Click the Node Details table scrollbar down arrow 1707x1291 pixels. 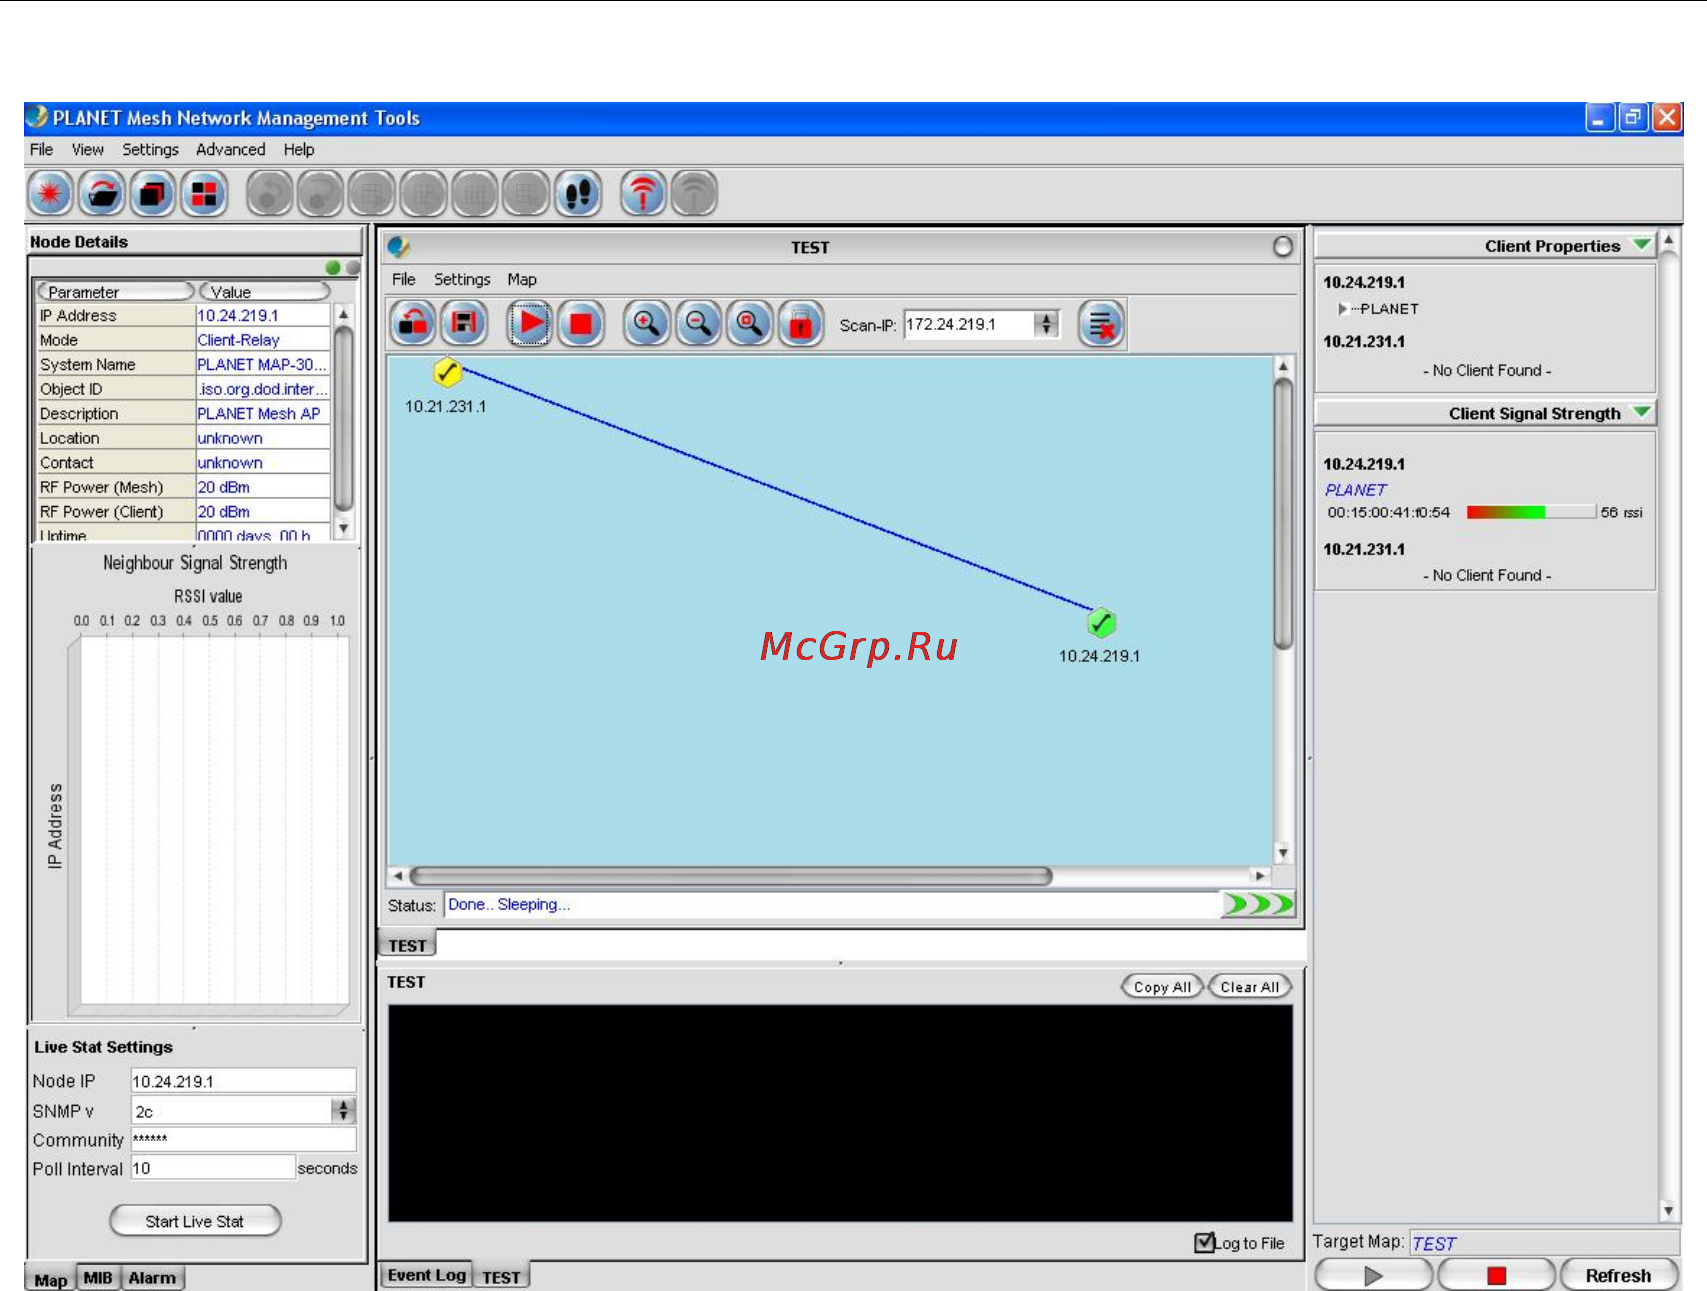coord(343,527)
